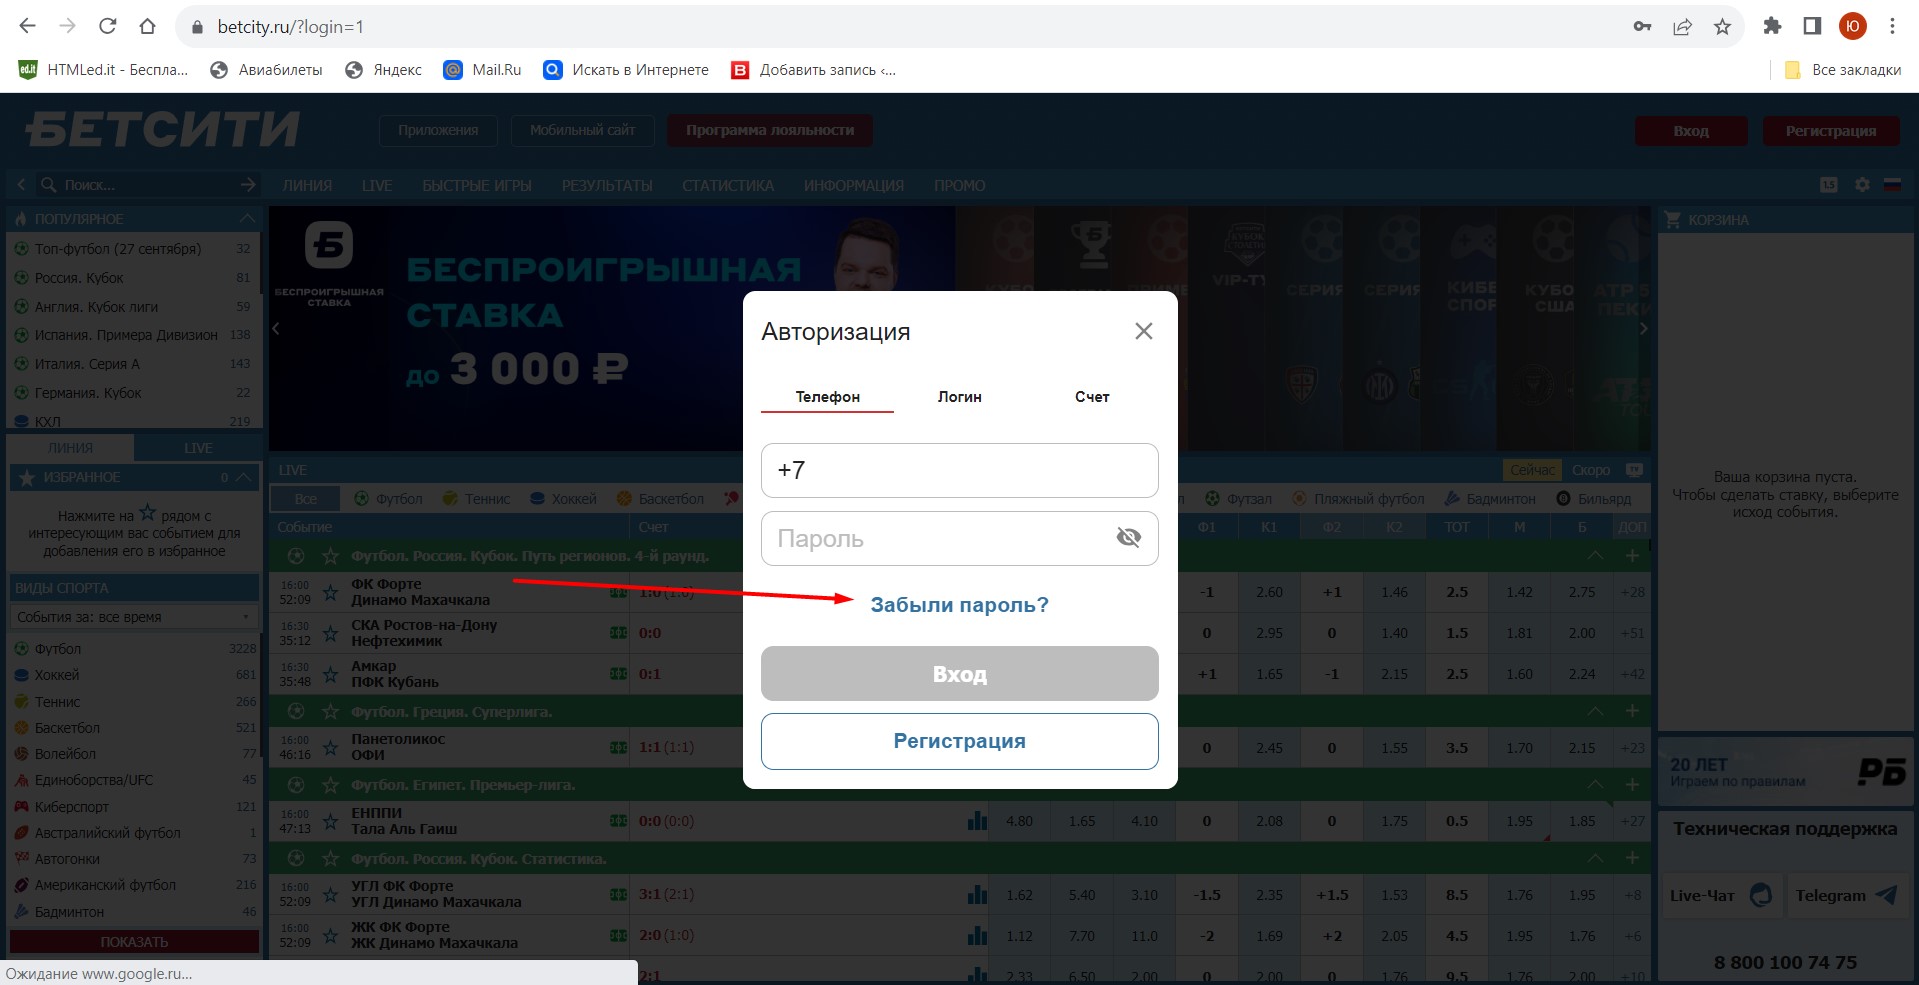Bookmark page with the star icon

tap(1722, 27)
